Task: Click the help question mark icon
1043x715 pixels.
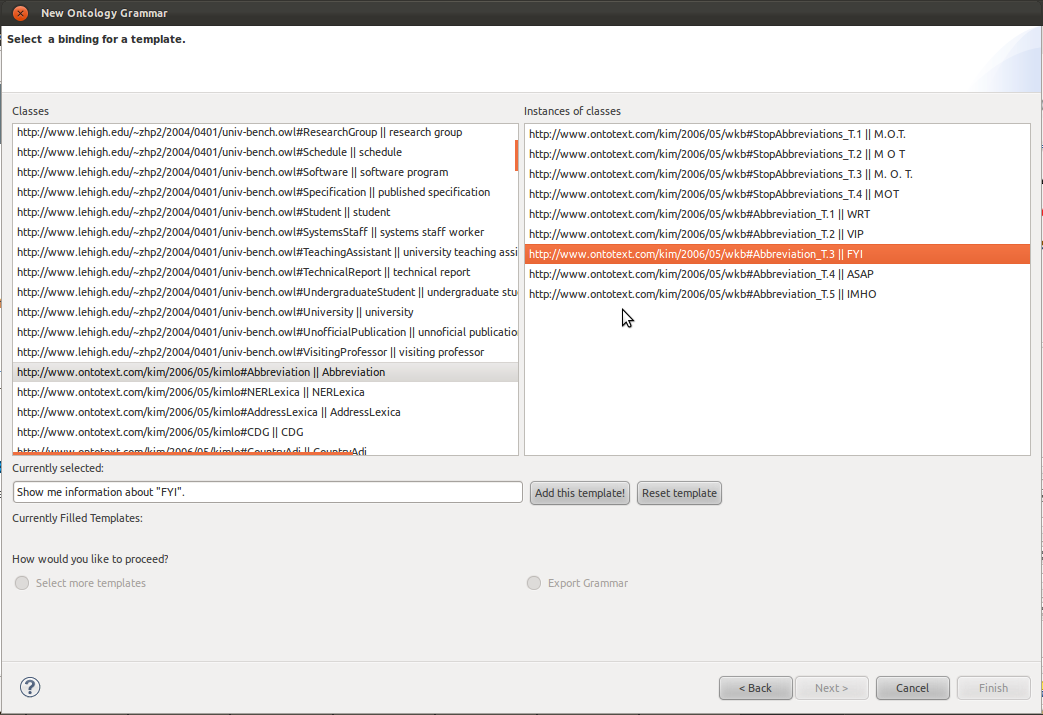Action: [30, 687]
